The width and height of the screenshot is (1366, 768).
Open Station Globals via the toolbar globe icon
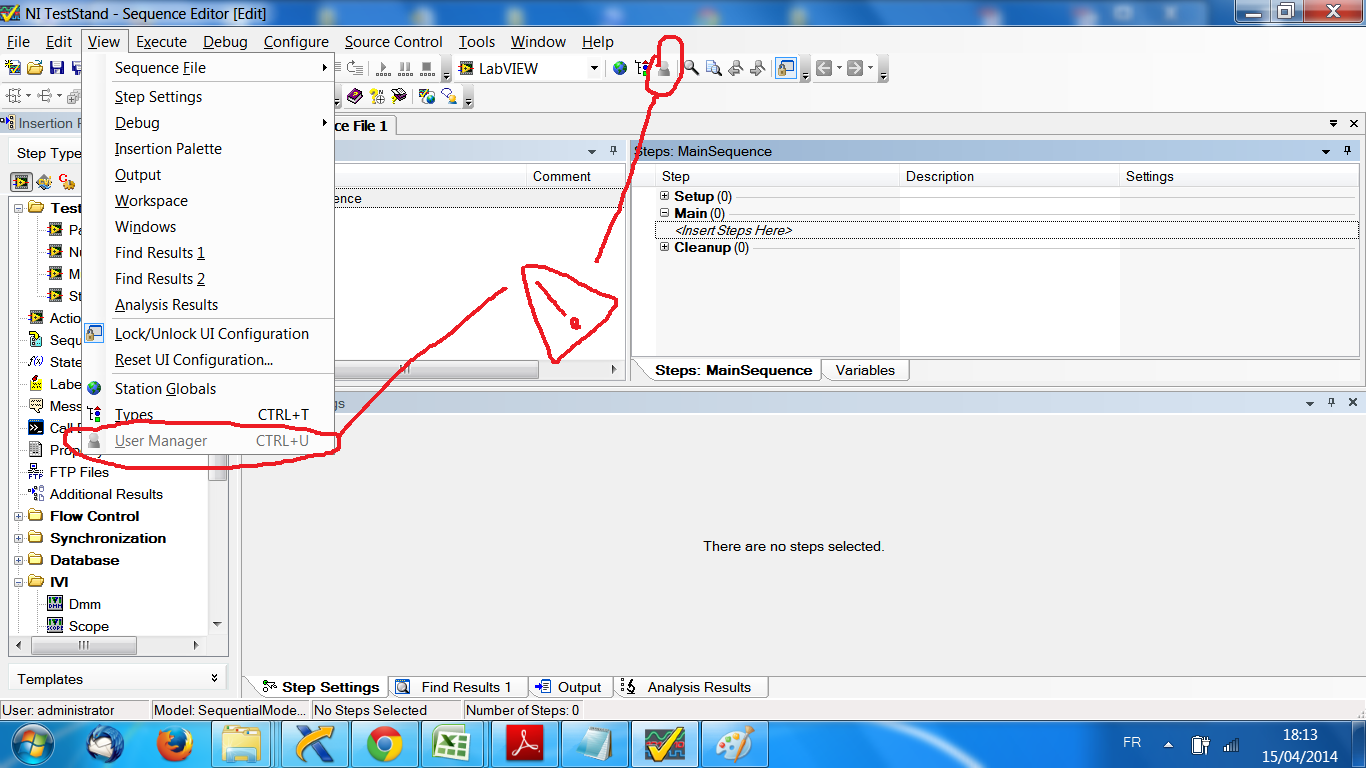[x=620, y=68]
